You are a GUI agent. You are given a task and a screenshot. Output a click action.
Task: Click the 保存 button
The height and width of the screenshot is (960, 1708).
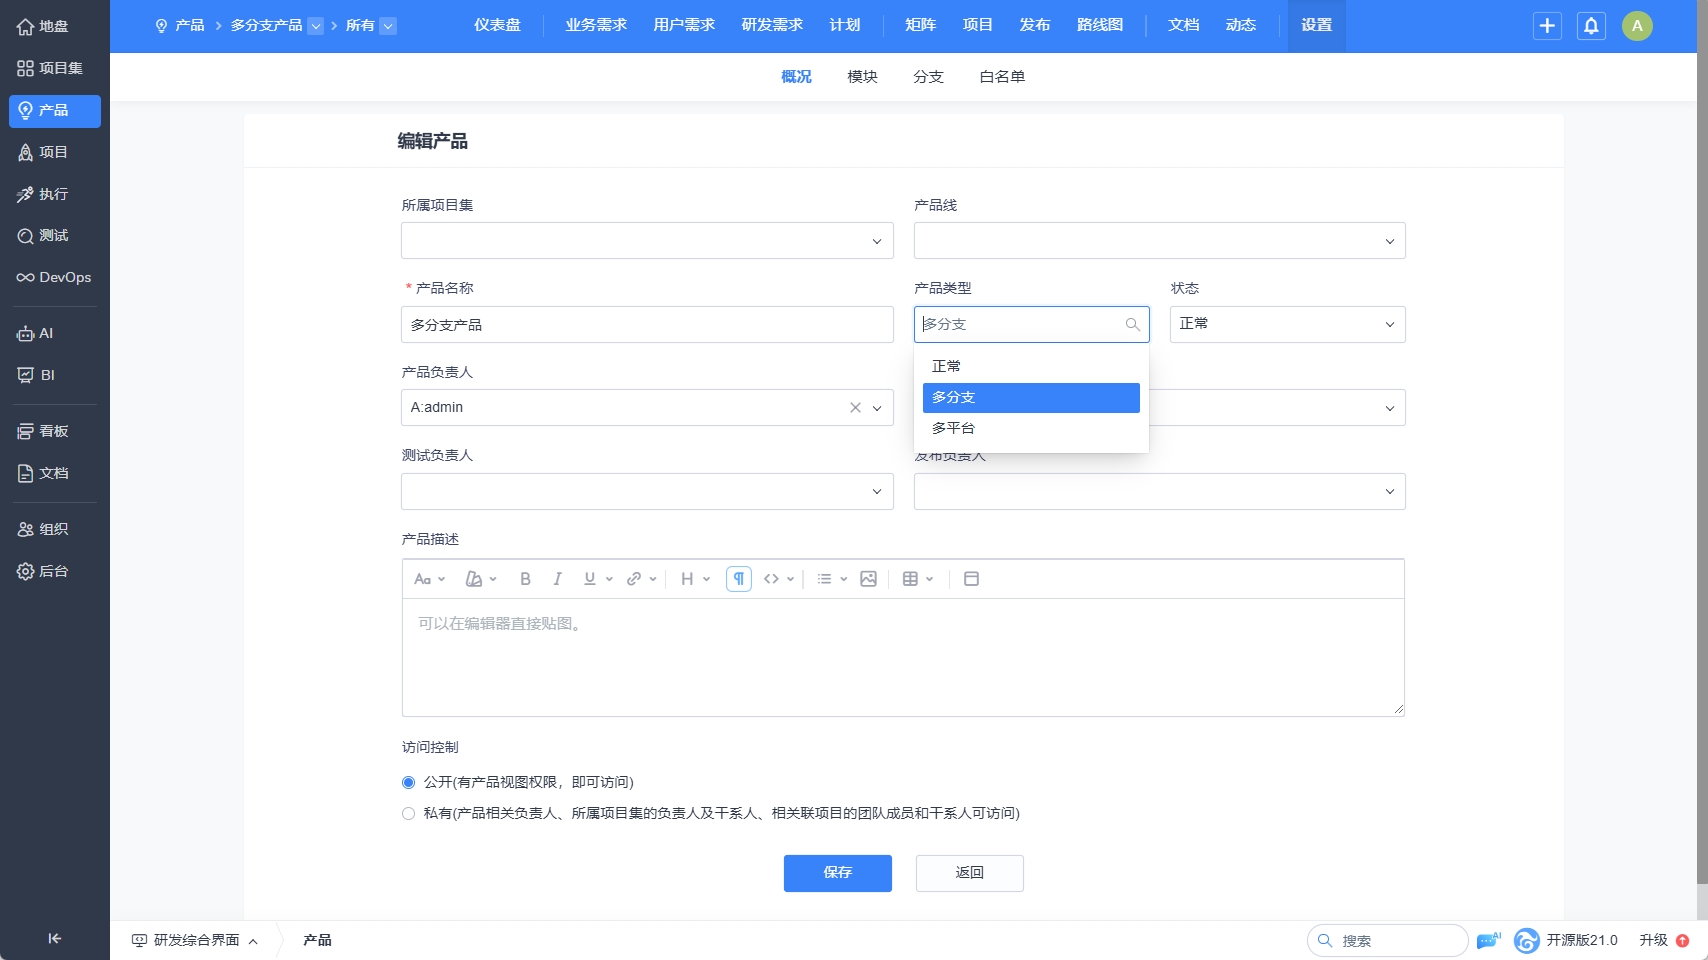[837, 873]
